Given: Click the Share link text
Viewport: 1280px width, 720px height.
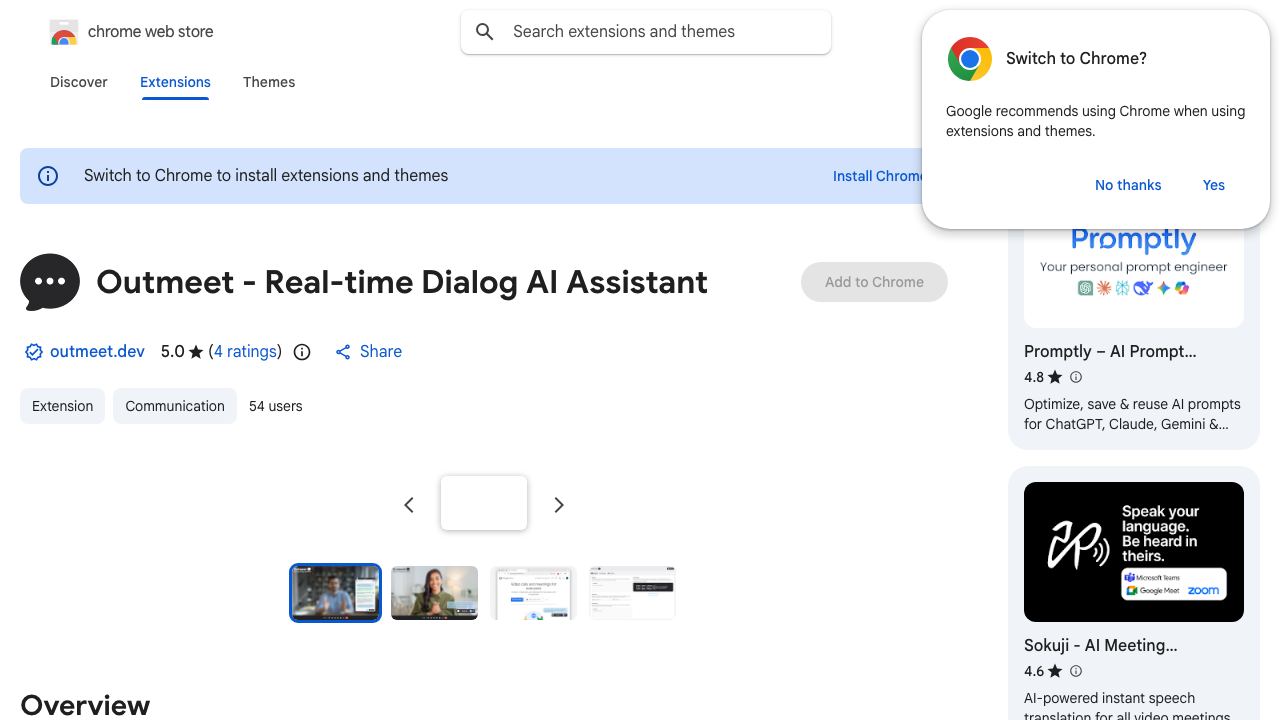Looking at the screenshot, I should 381,352.
